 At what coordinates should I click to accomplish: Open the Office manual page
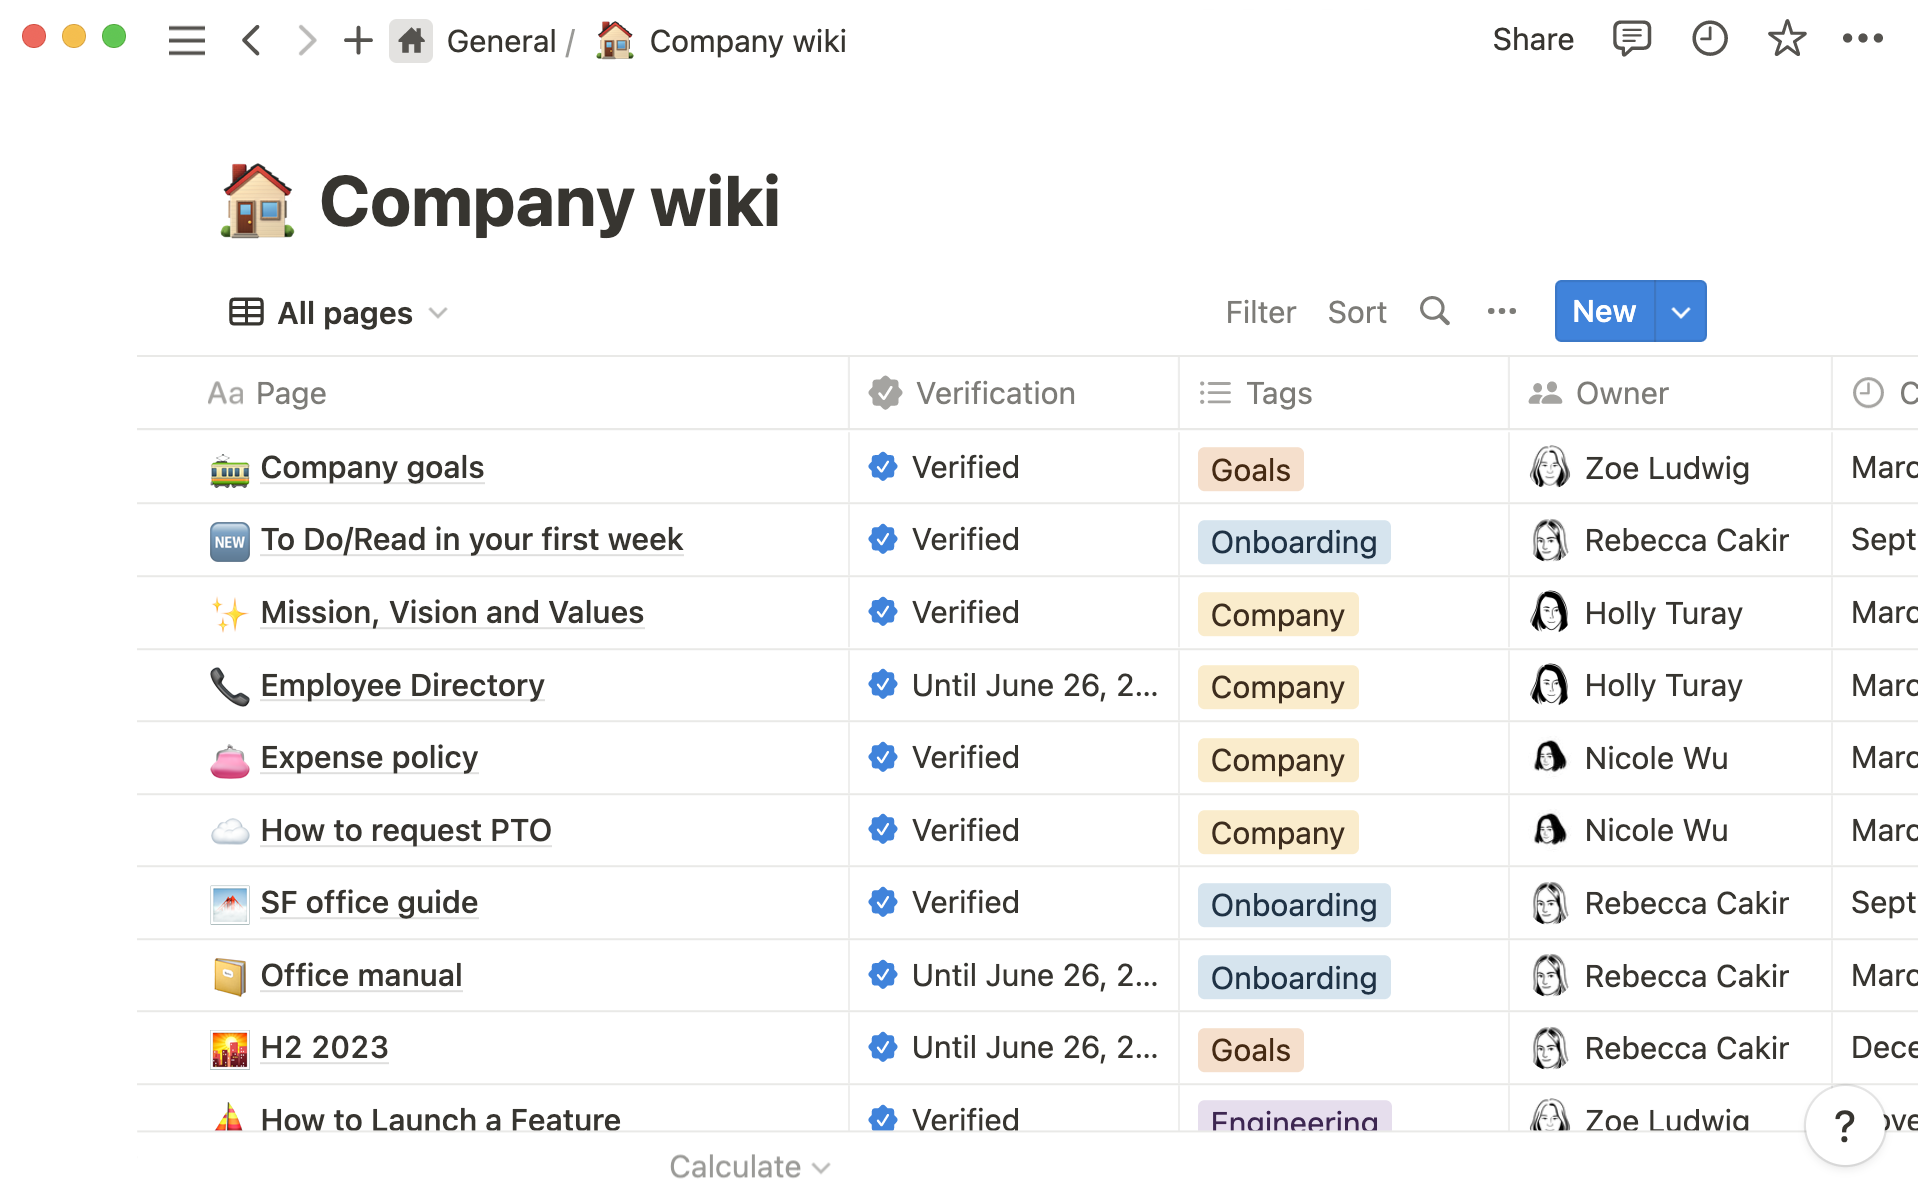(x=361, y=973)
